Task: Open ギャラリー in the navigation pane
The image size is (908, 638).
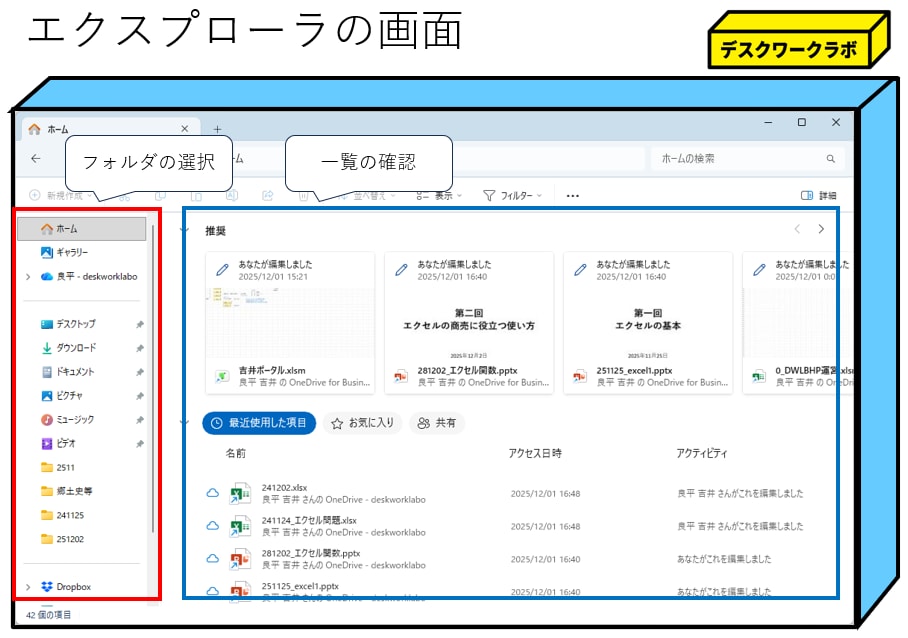Action: click(x=64, y=252)
